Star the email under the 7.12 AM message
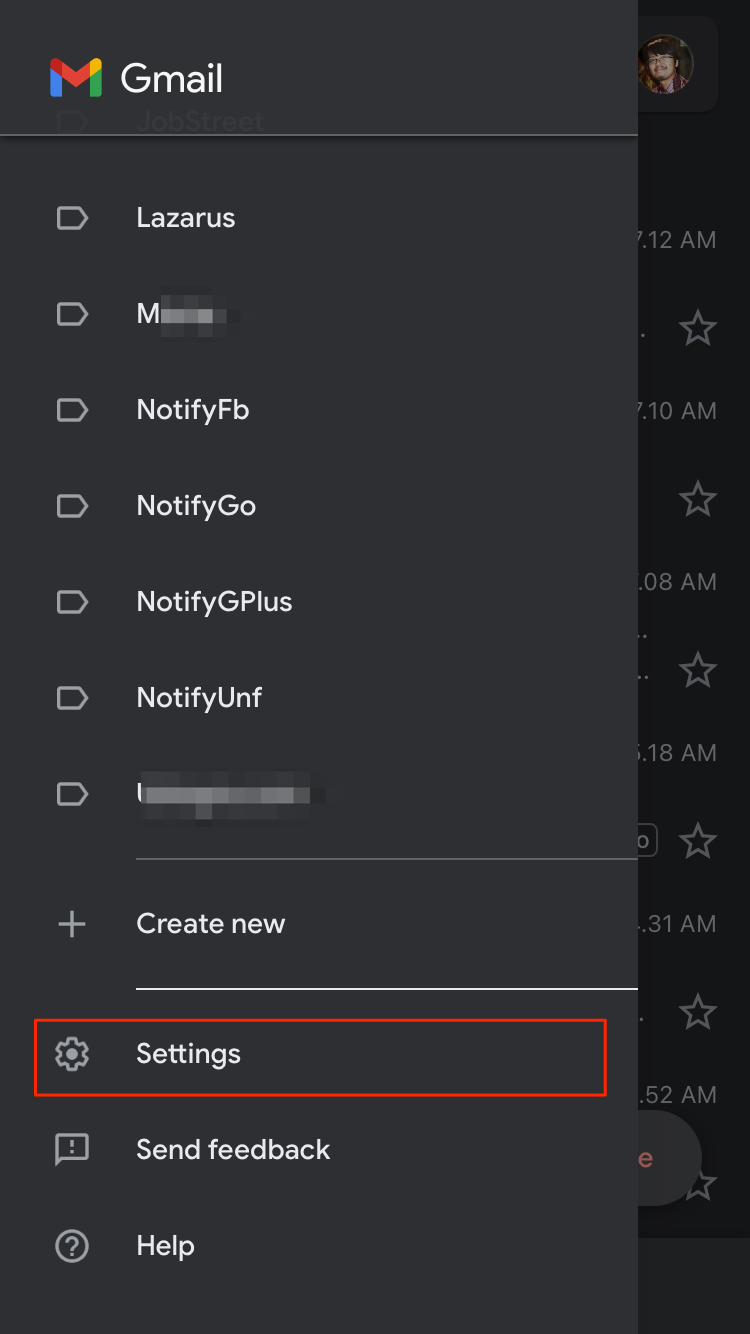 (698, 327)
